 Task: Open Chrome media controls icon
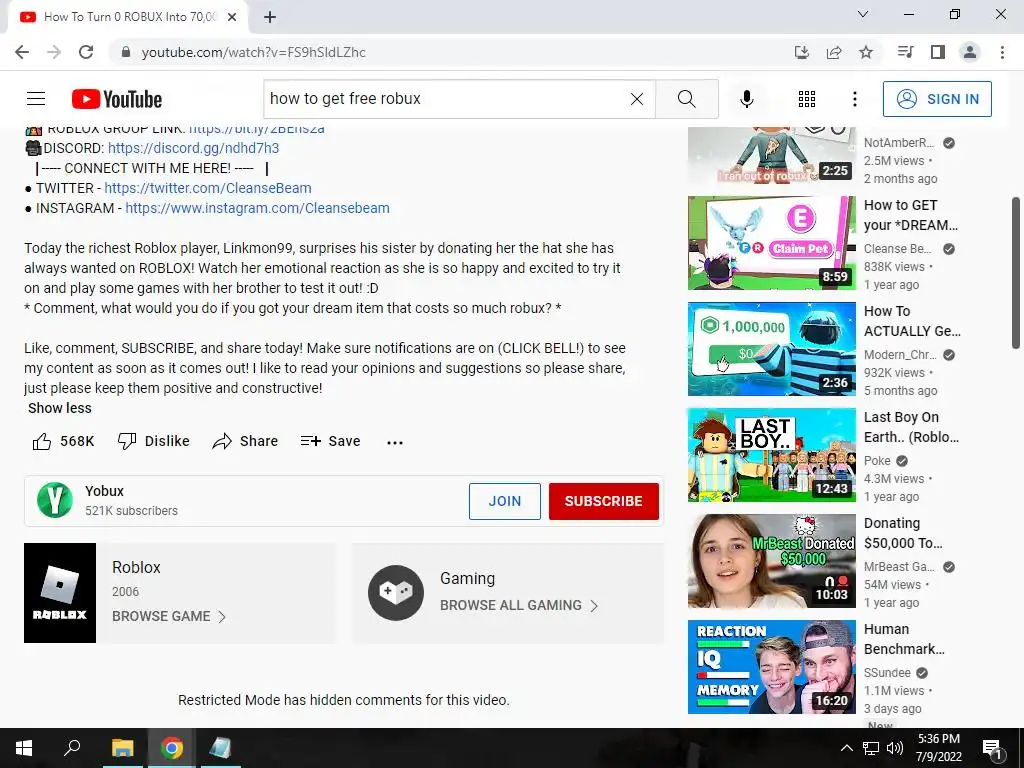click(x=905, y=52)
